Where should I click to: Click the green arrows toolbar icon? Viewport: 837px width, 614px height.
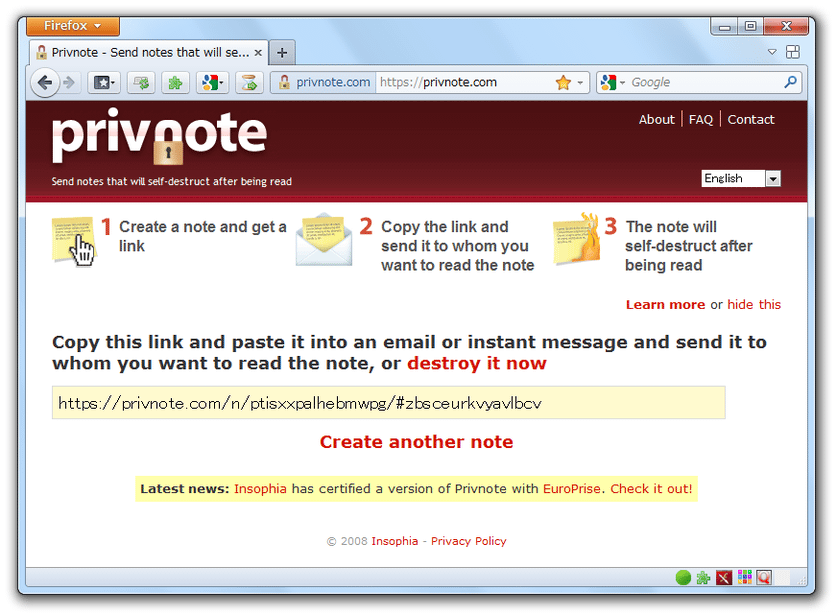tap(141, 83)
